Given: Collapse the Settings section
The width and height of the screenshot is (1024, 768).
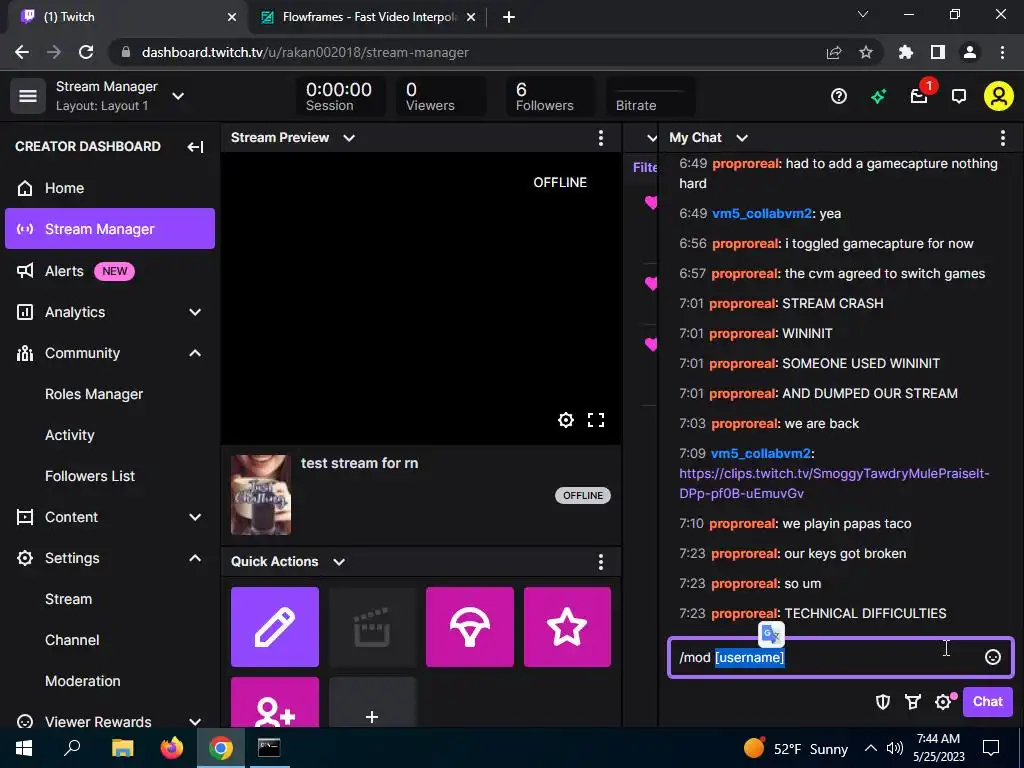Looking at the screenshot, I should click(195, 558).
